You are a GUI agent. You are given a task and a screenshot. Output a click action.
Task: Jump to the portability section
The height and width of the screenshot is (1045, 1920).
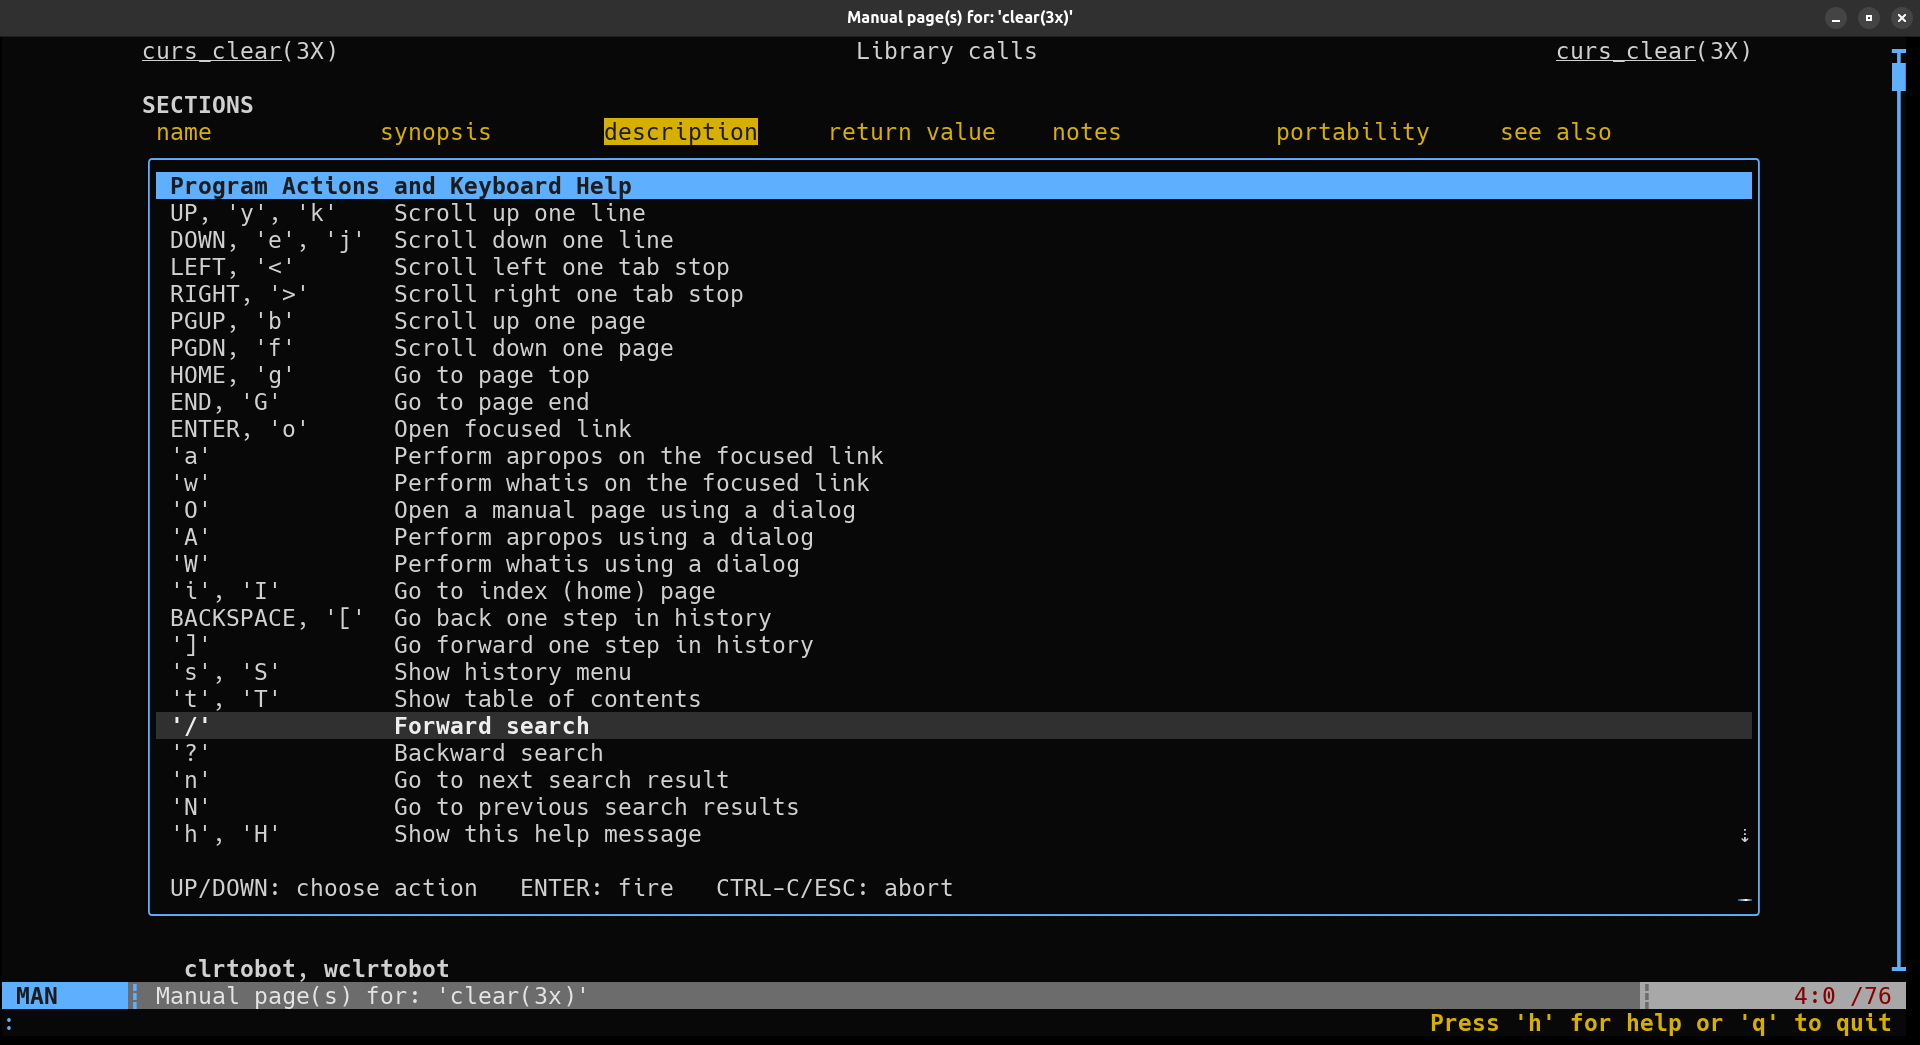coord(1352,132)
